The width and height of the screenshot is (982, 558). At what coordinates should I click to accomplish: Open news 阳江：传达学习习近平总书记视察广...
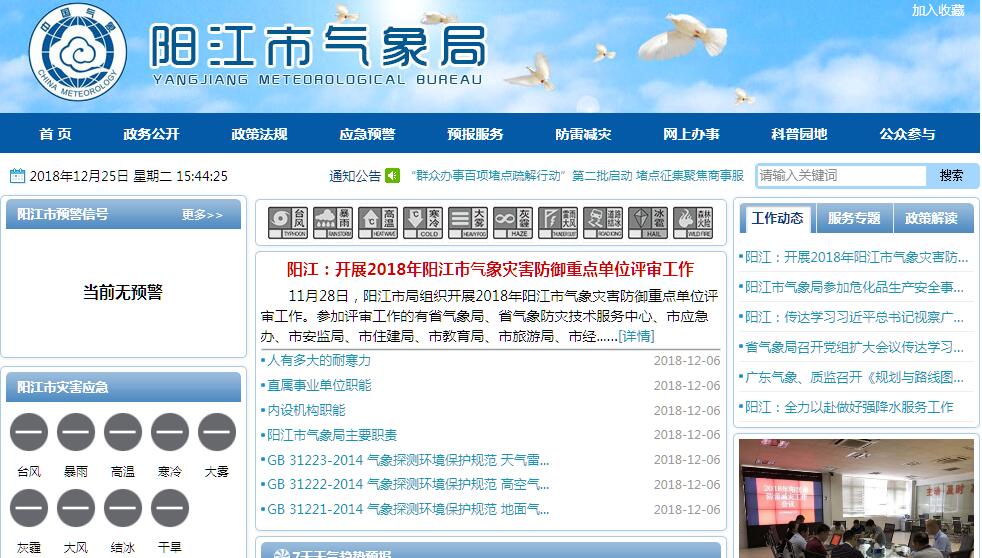click(x=854, y=317)
